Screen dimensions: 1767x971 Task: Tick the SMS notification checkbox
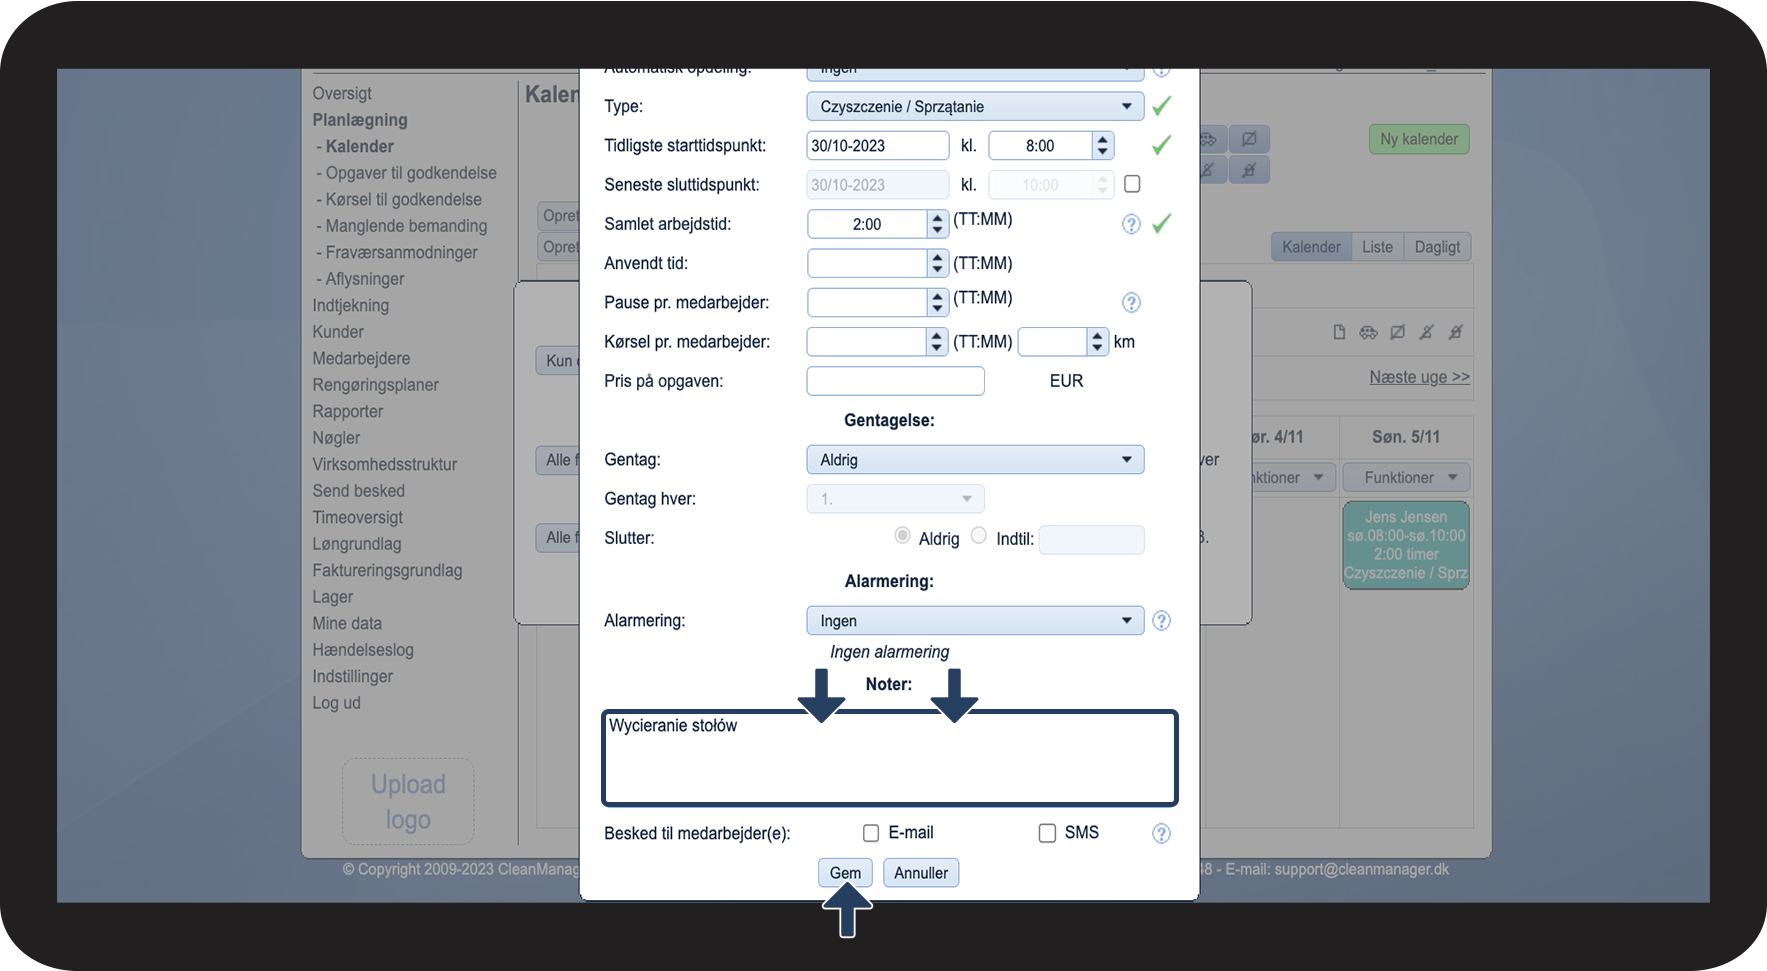tap(1047, 833)
